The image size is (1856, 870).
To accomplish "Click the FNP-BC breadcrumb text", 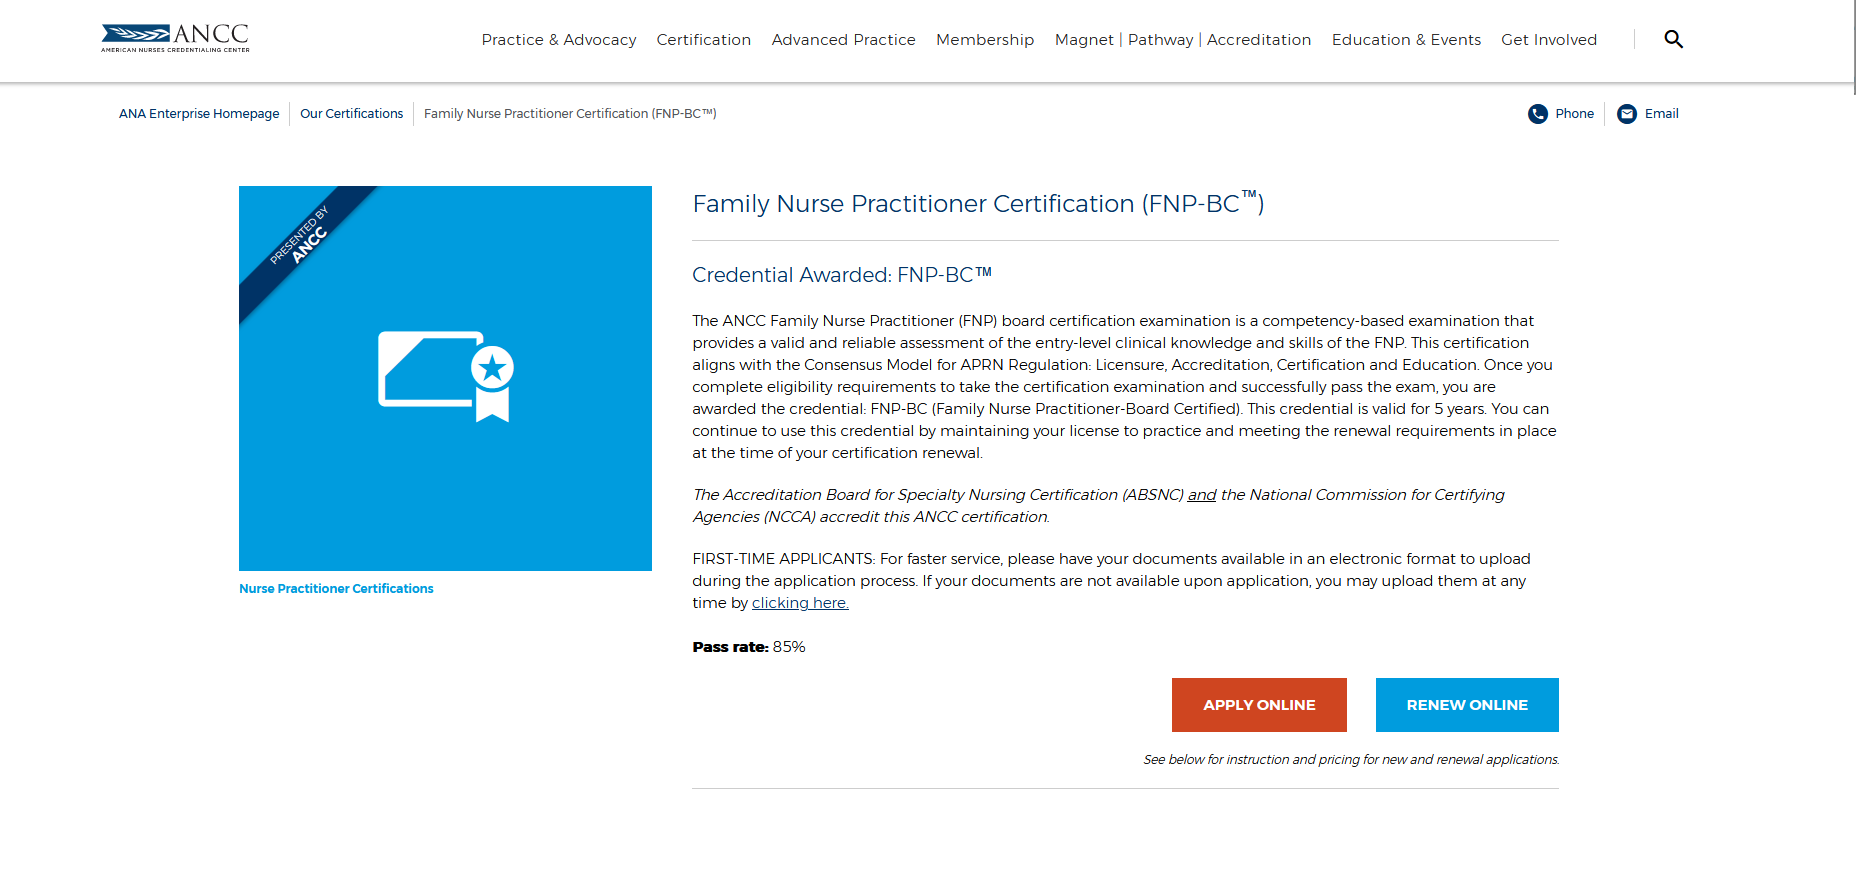I will [570, 114].
